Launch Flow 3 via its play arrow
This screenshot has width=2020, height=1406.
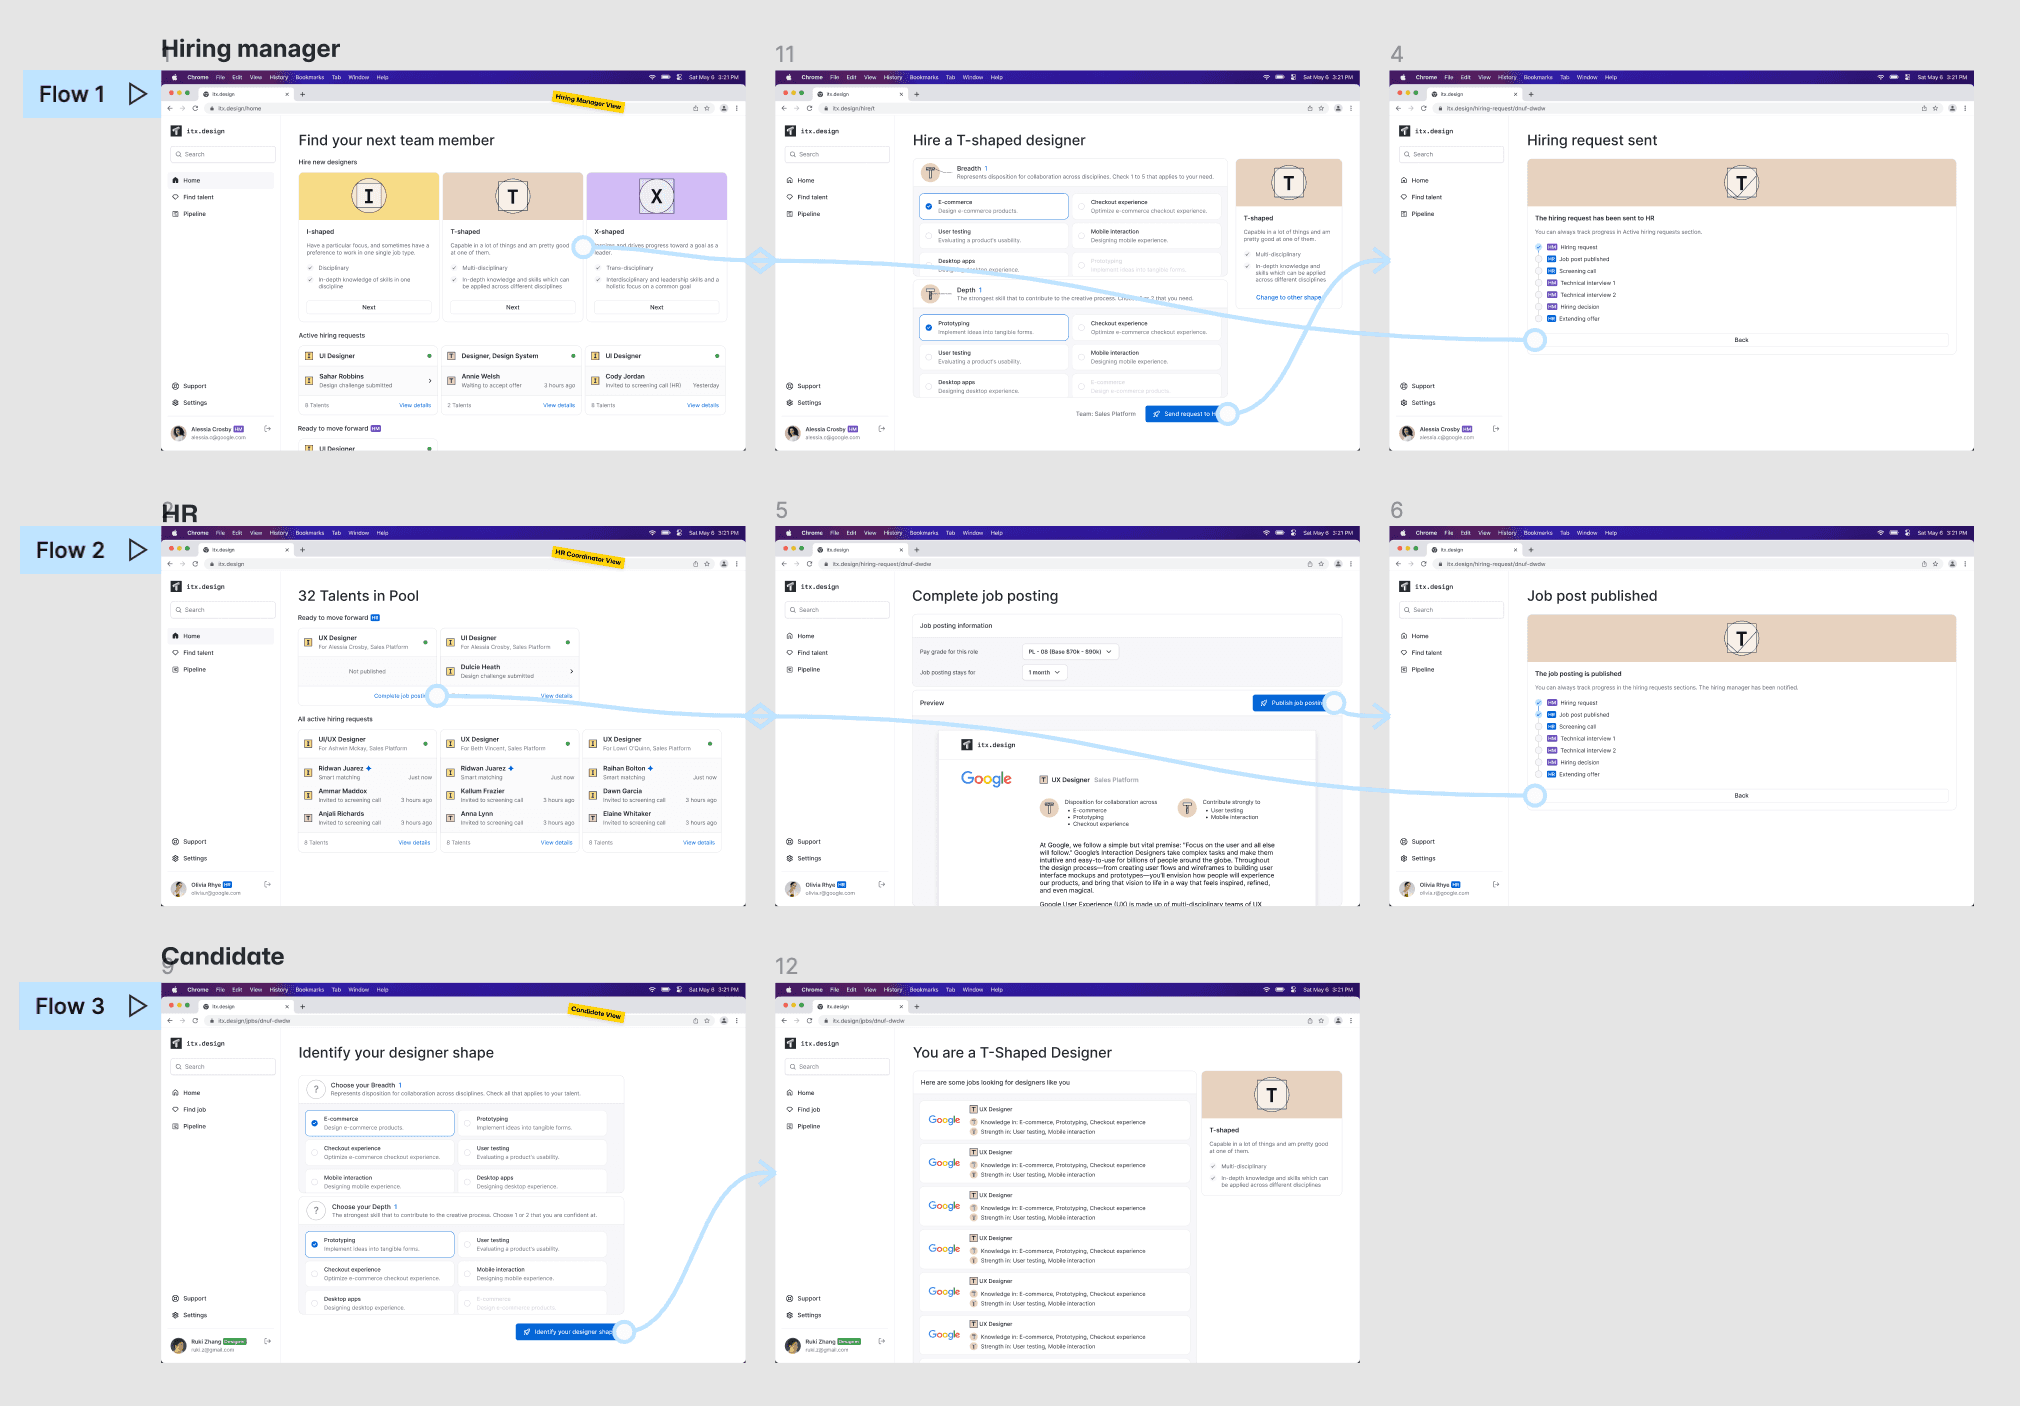[138, 1006]
